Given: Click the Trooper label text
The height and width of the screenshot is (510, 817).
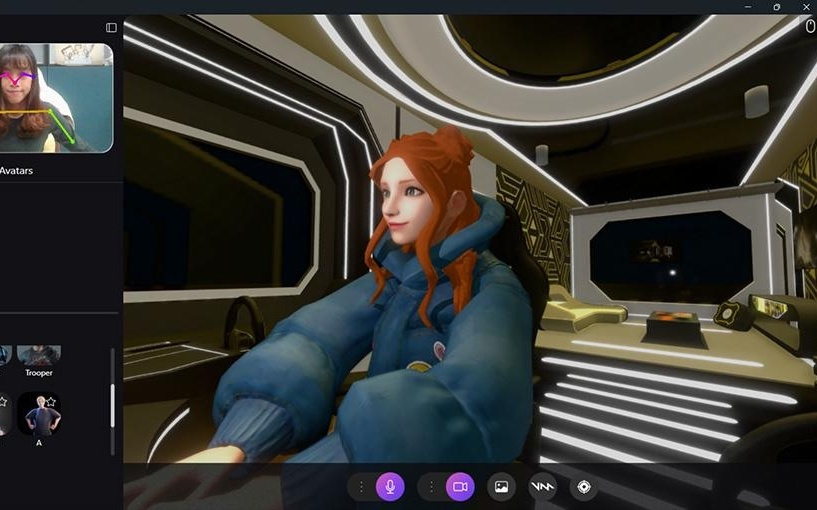Looking at the screenshot, I should click(x=39, y=373).
